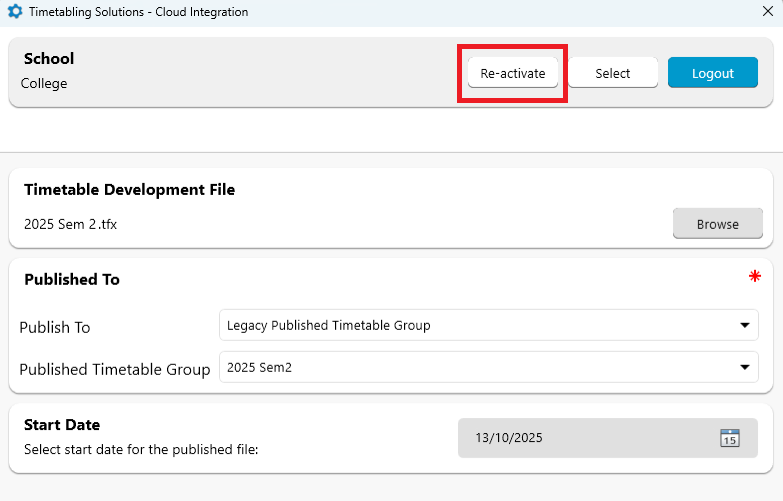
Task: Click the College school name
Action: click(44, 84)
